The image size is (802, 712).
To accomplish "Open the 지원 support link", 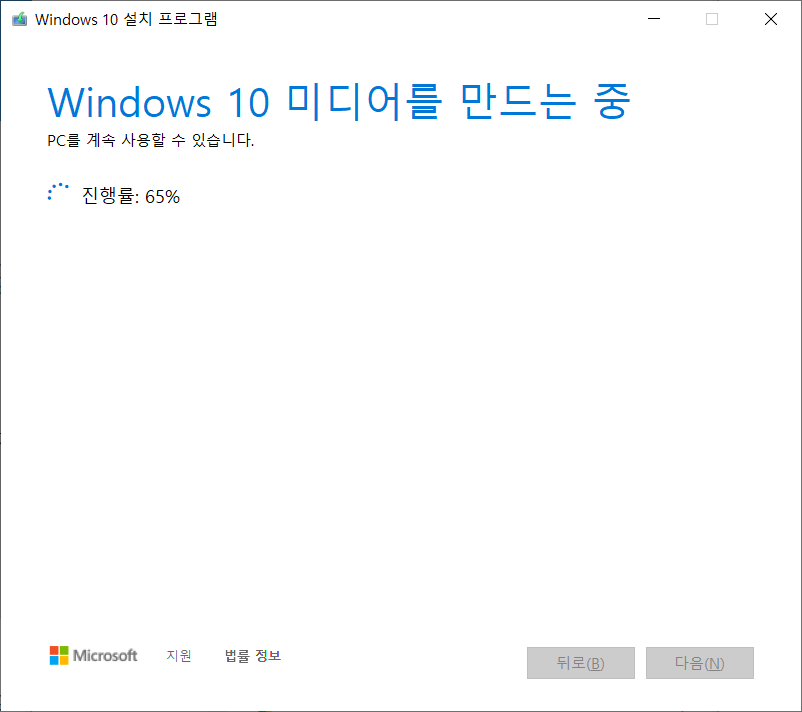I will (179, 656).
